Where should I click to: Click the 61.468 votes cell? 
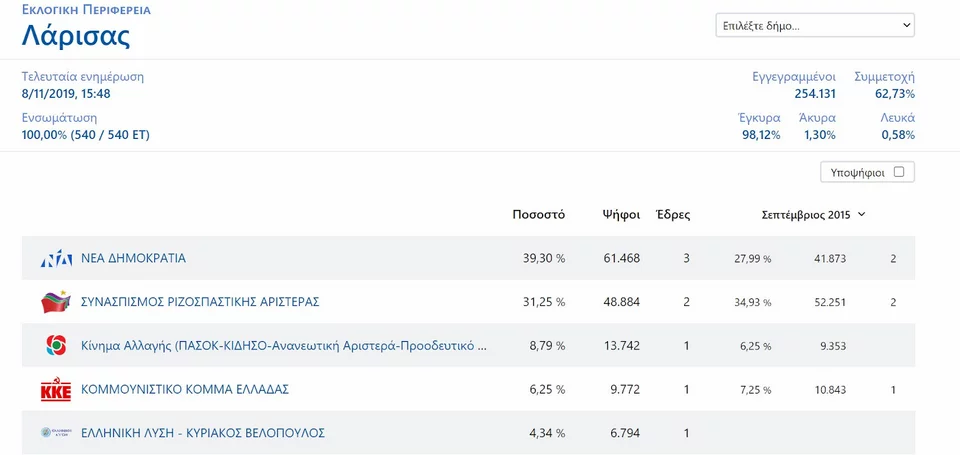click(x=620, y=258)
